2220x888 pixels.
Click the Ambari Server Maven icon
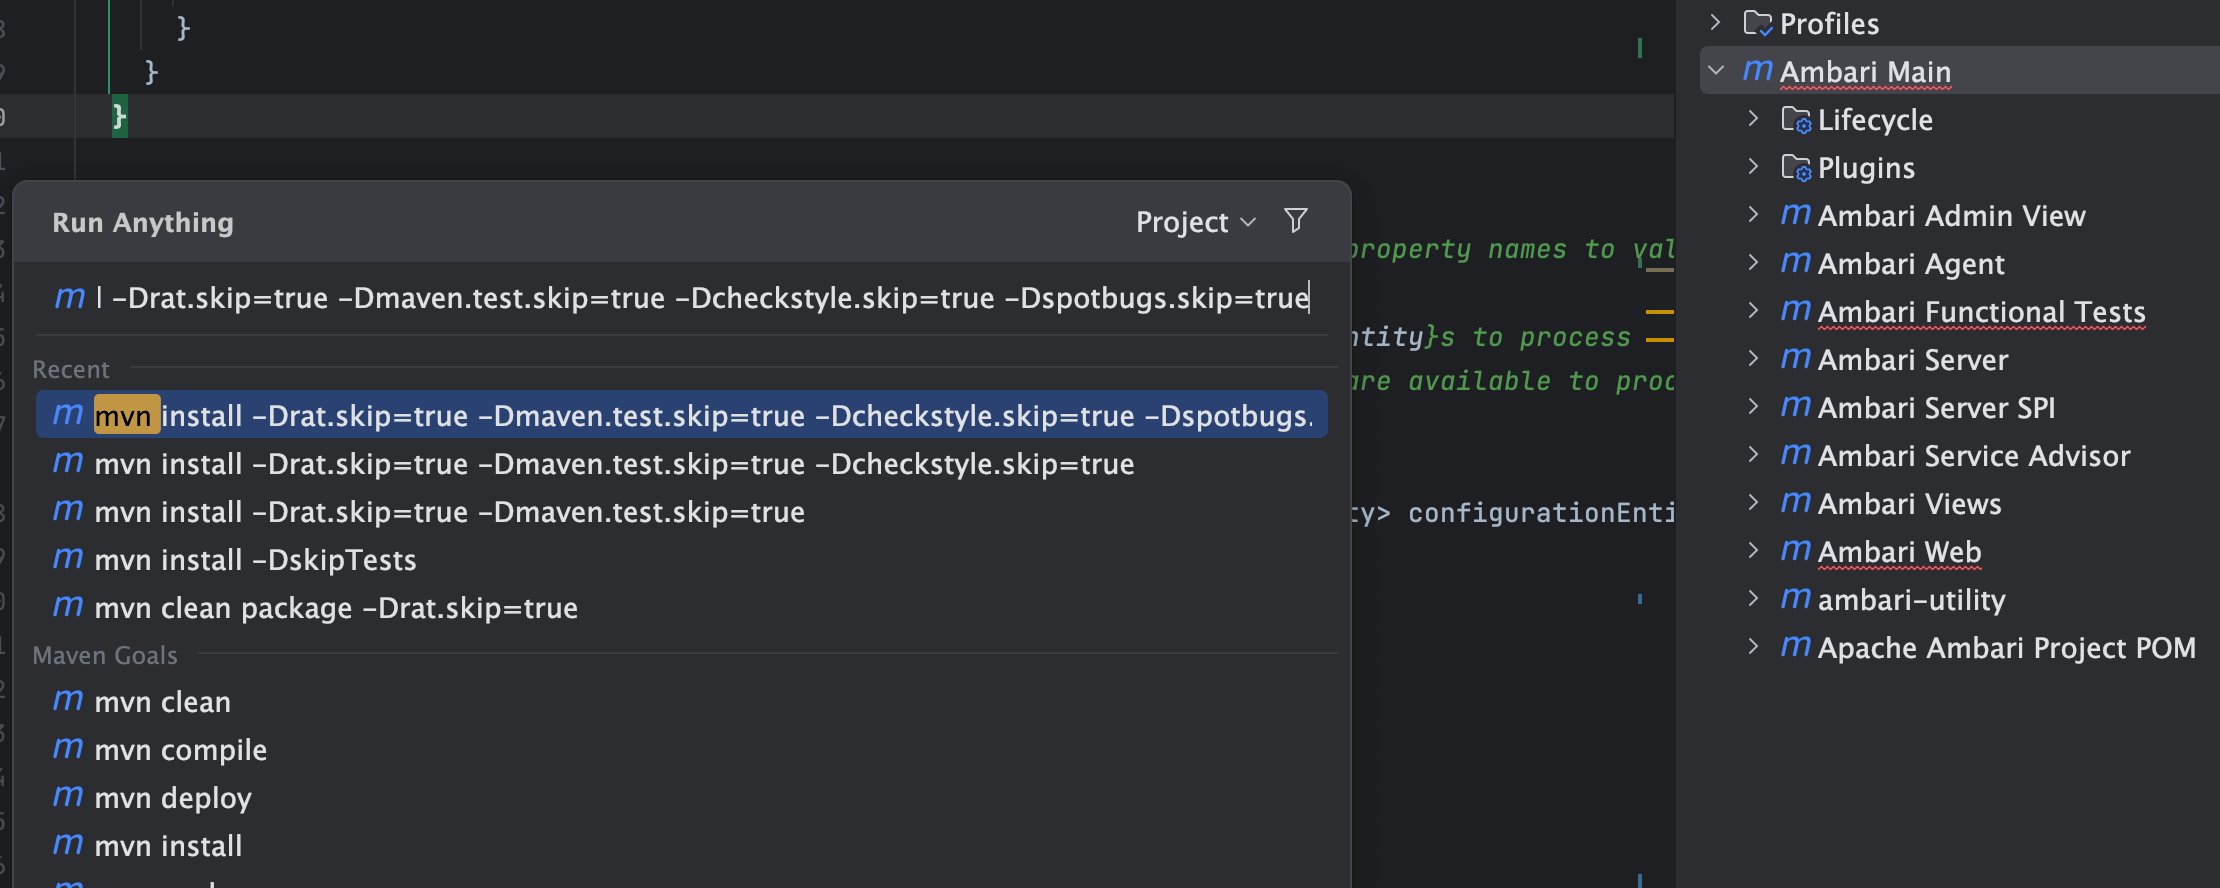point(1796,358)
